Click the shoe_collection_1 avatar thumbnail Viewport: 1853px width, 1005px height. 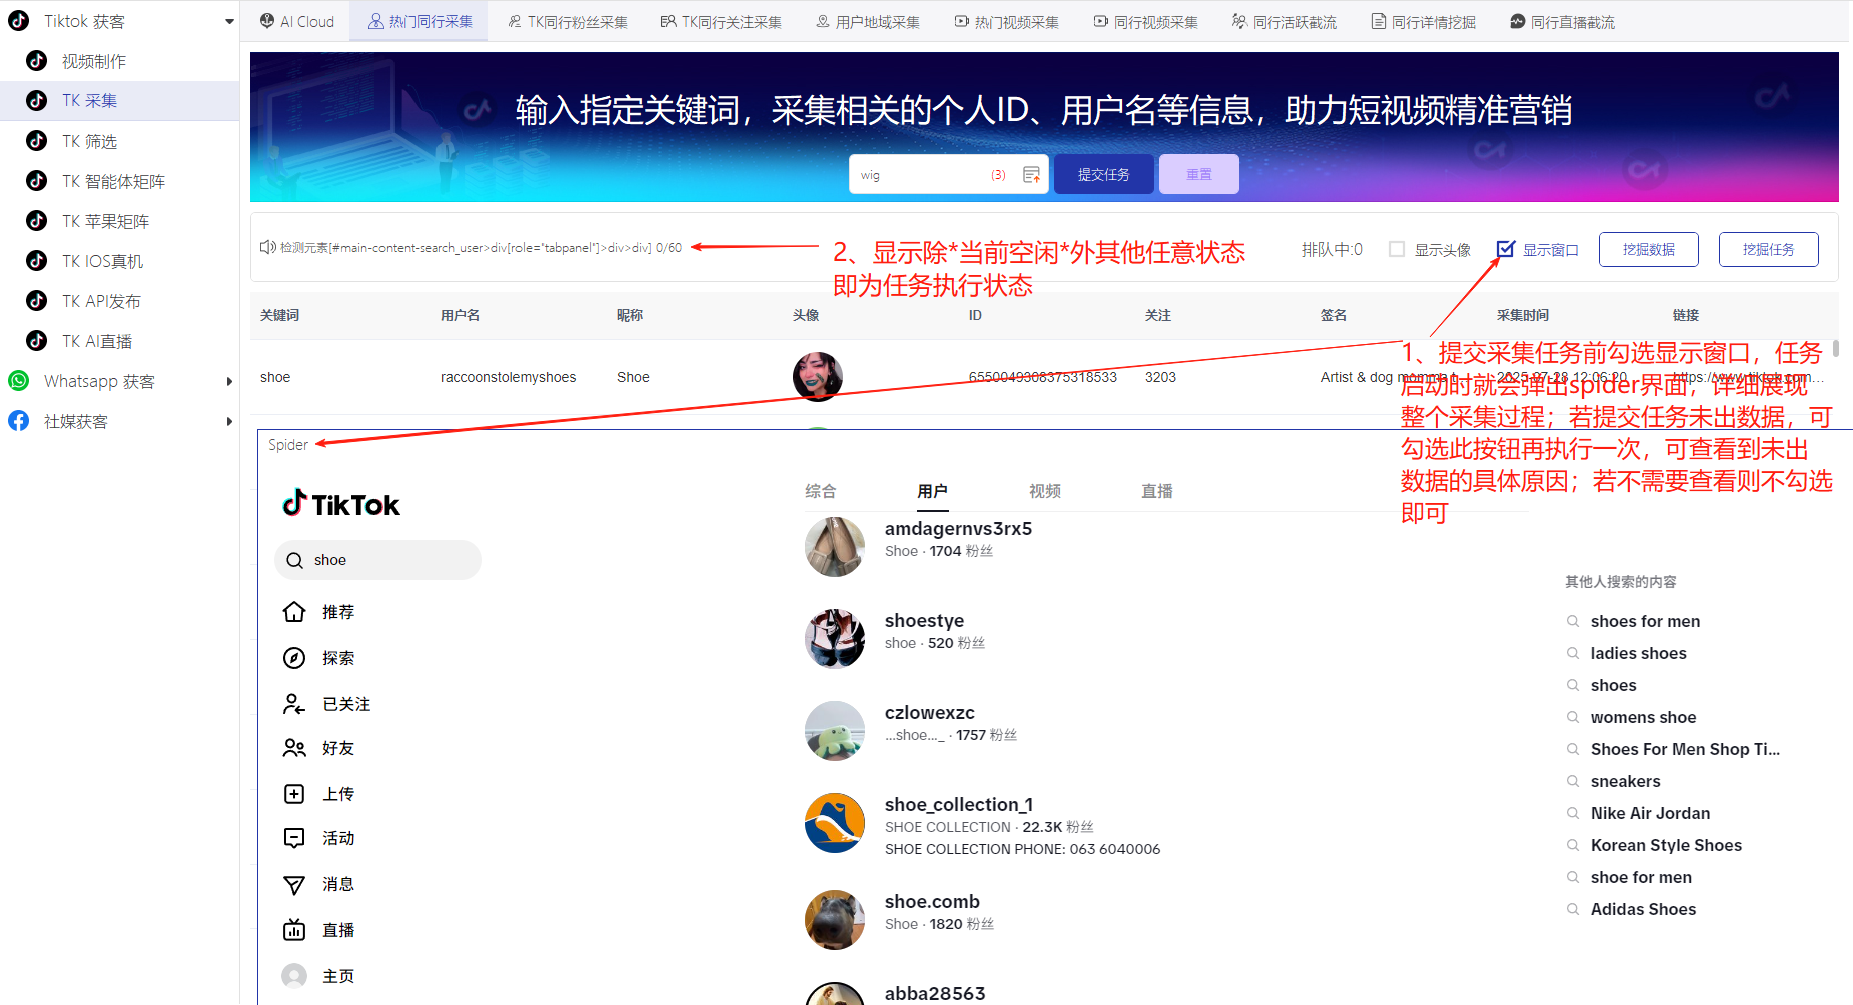click(x=835, y=823)
